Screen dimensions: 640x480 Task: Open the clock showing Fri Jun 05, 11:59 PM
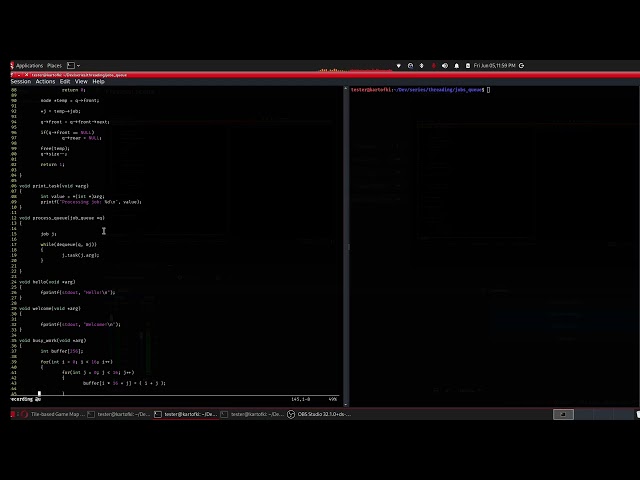coord(494,66)
